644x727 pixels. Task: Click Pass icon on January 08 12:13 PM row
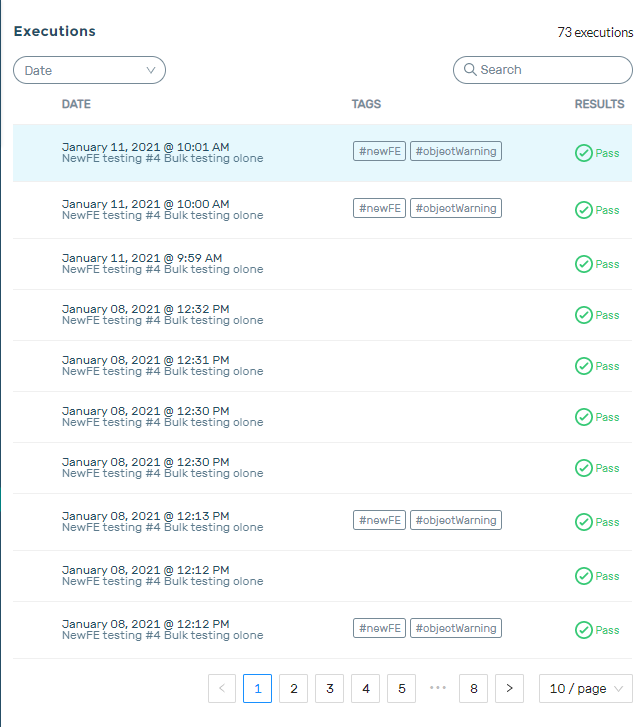click(x=584, y=522)
